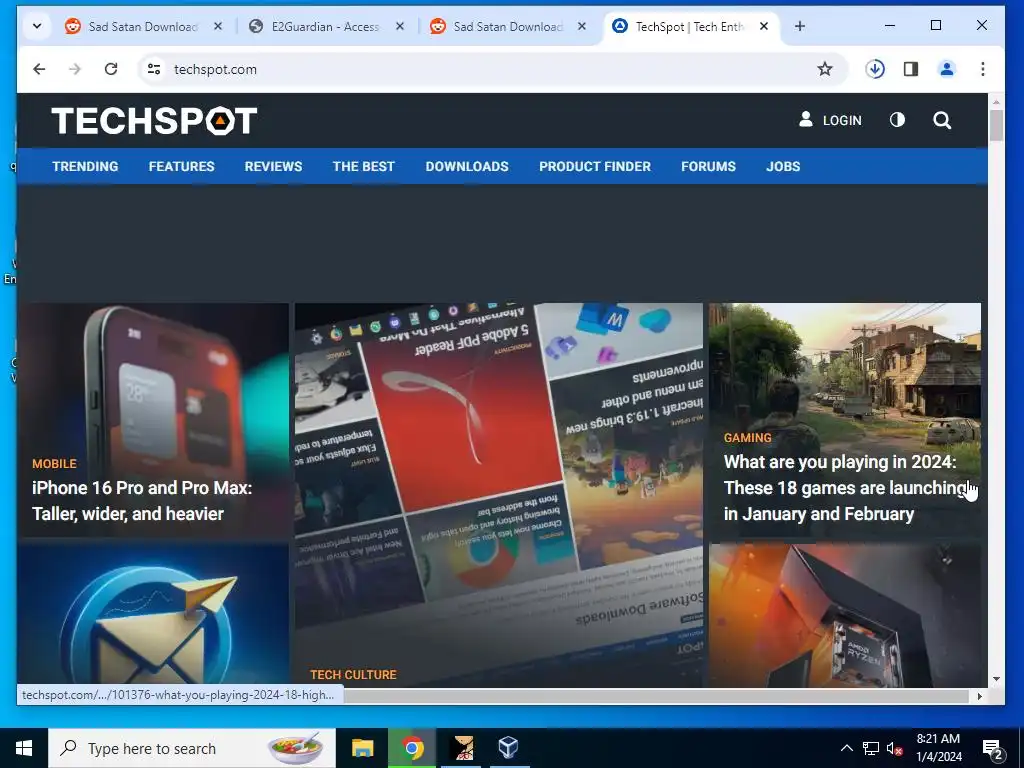Show hidden system tray icons
The height and width of the screenshot is (768, 1024).
tap(846, 748)
